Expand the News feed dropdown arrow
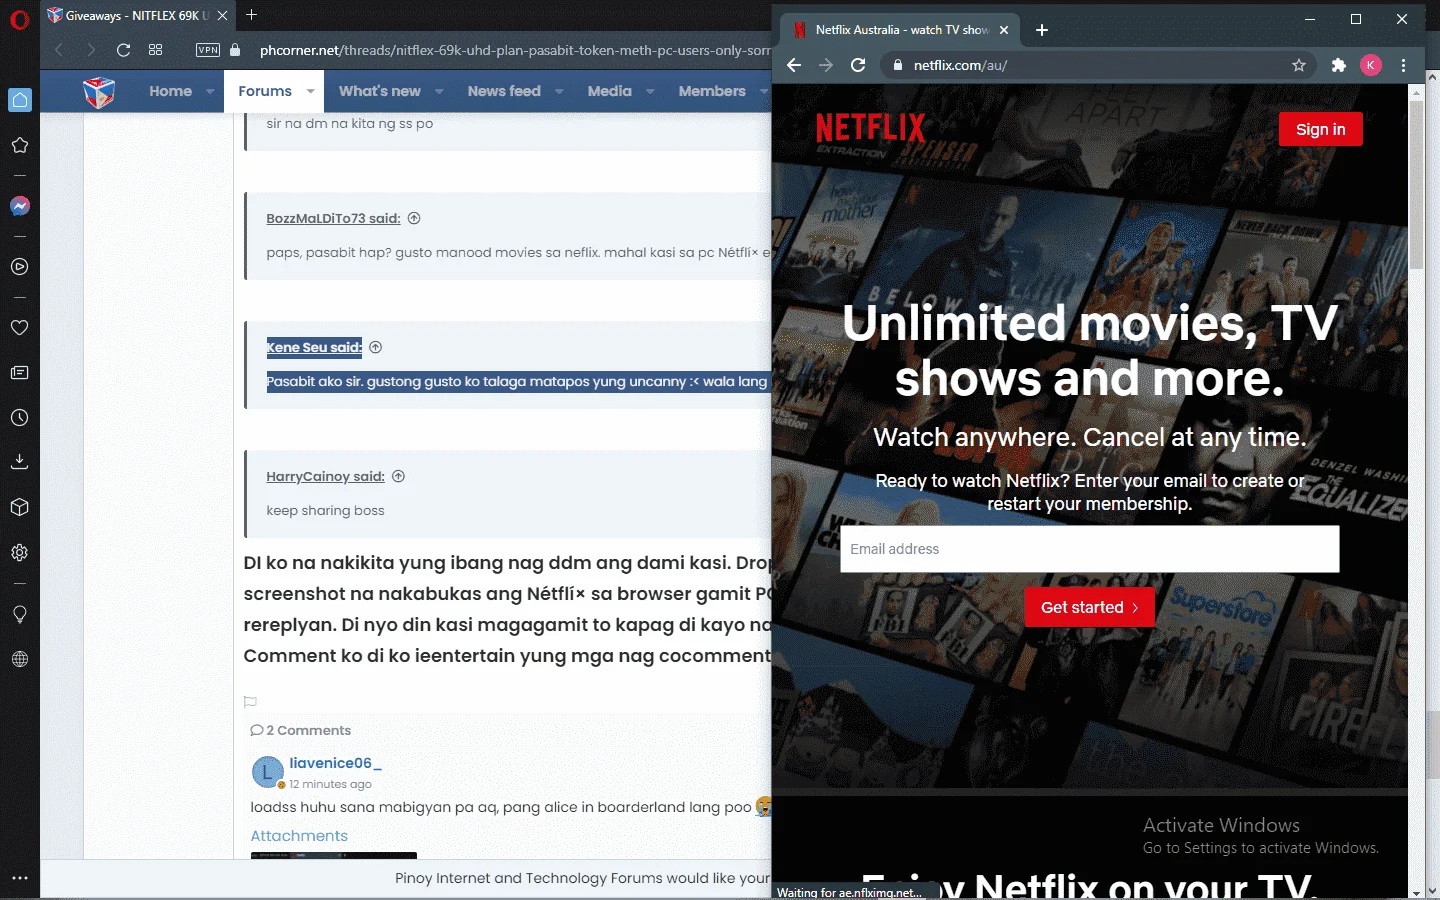 [559, 91]
